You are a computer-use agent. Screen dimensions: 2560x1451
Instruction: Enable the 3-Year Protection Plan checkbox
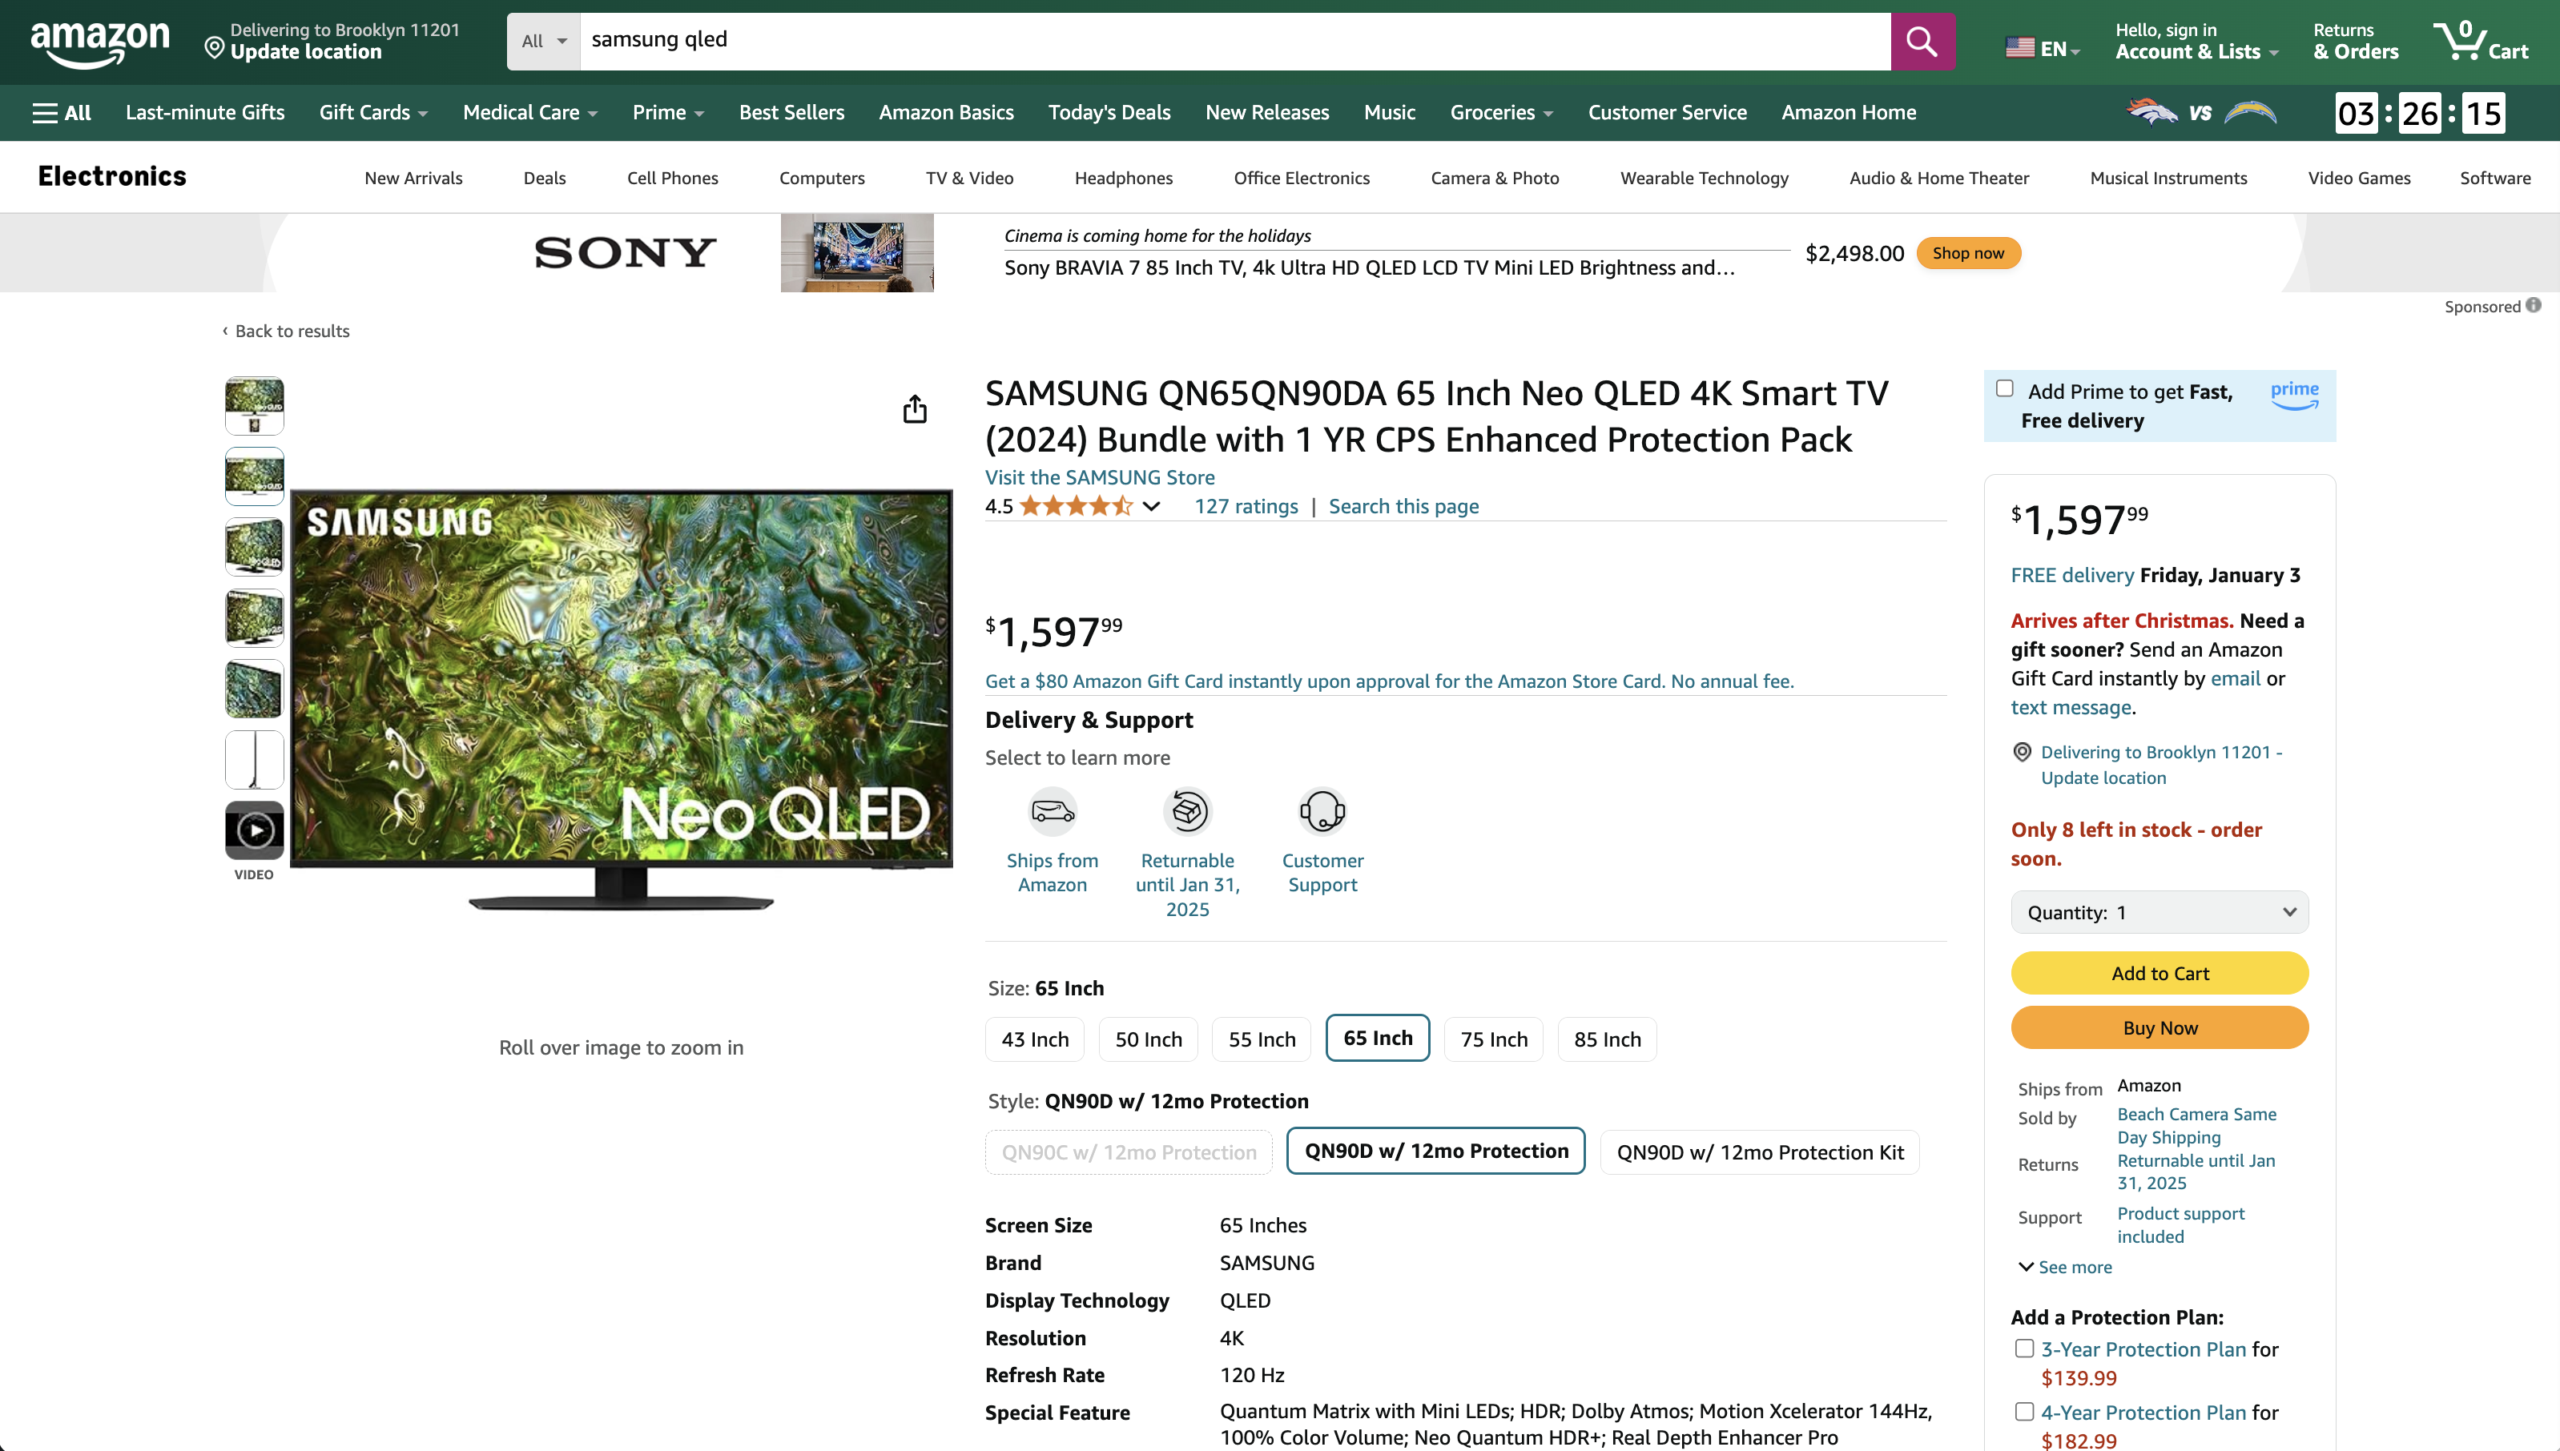pyautogui.click(x=2024, y=1349)
